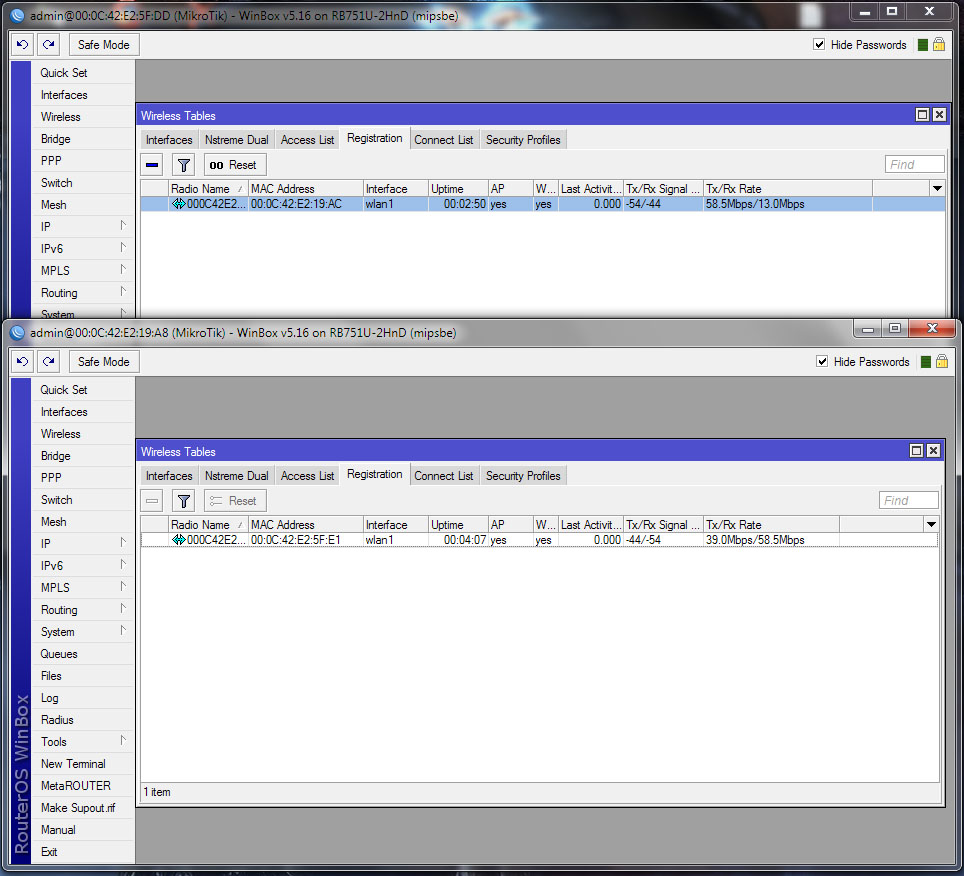Expand MPLS submenu in top window sidebar
The image size is (964, 876).
coord(123,270)
